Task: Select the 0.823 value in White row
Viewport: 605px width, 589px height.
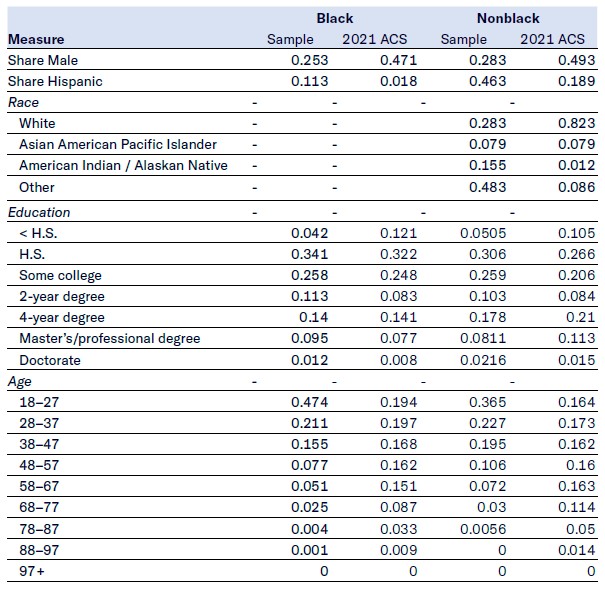Action: coord(567,123)
